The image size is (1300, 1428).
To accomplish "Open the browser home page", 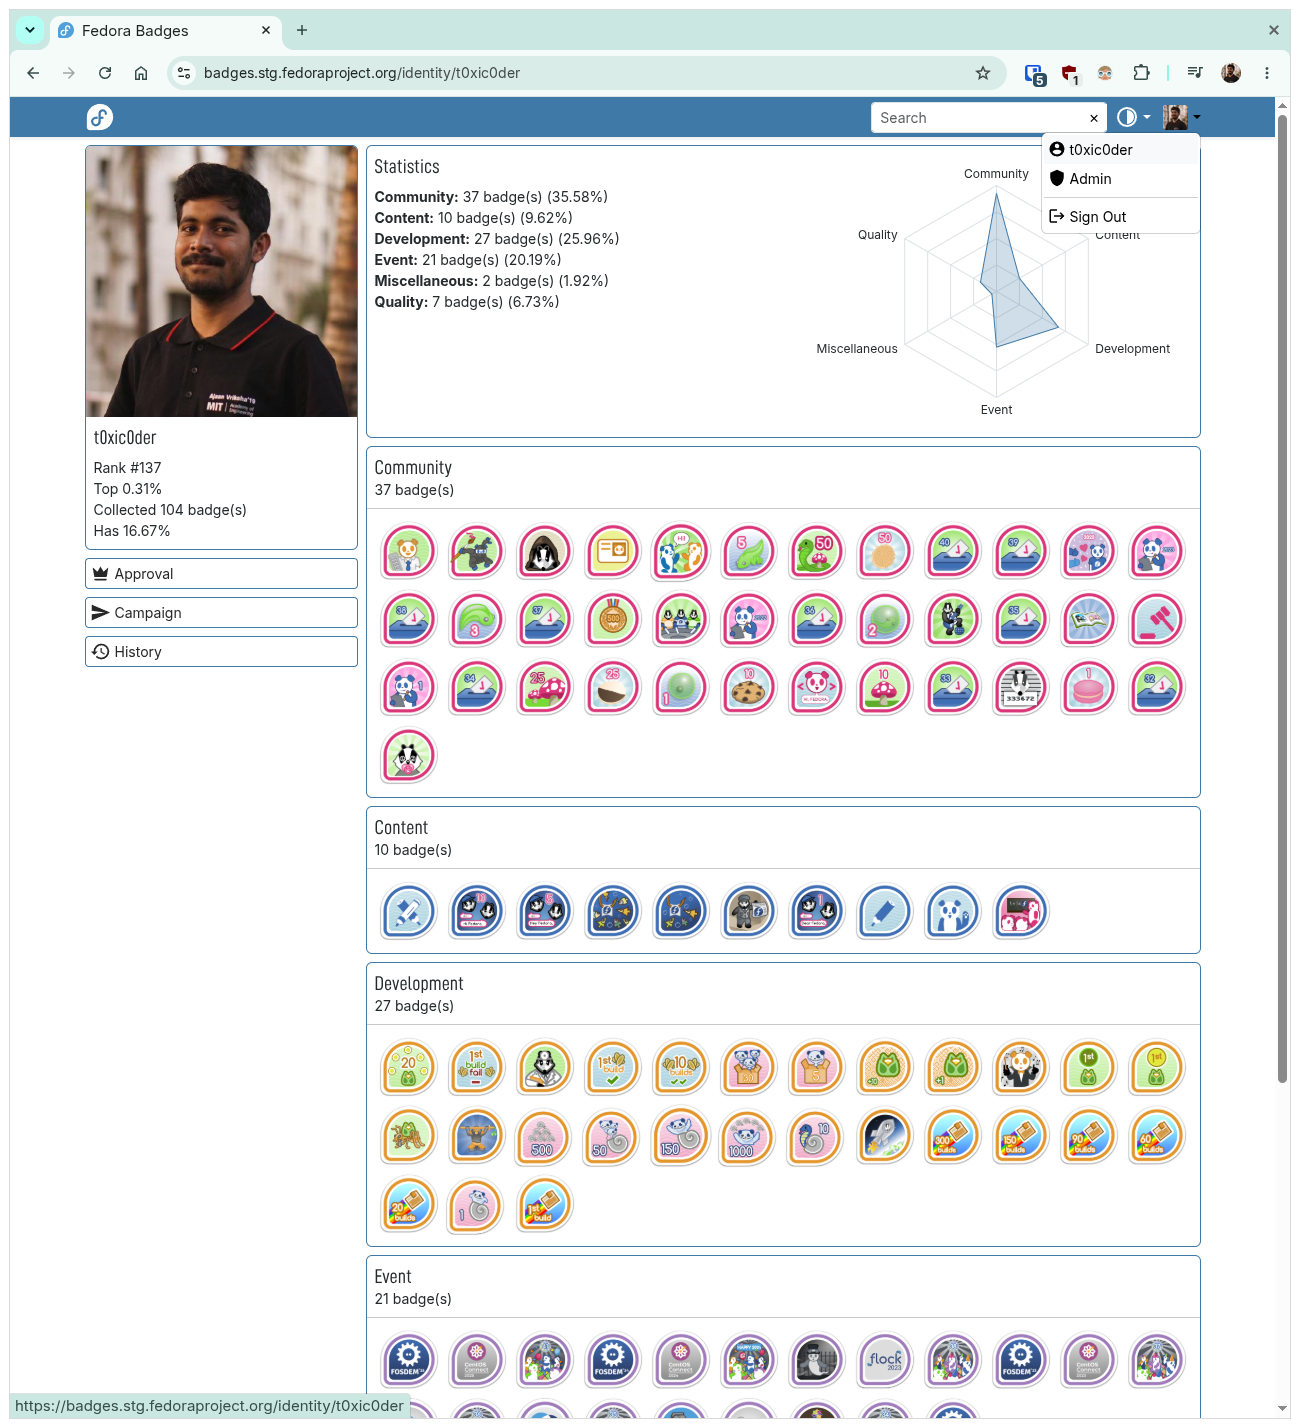I will coord(141,73).
